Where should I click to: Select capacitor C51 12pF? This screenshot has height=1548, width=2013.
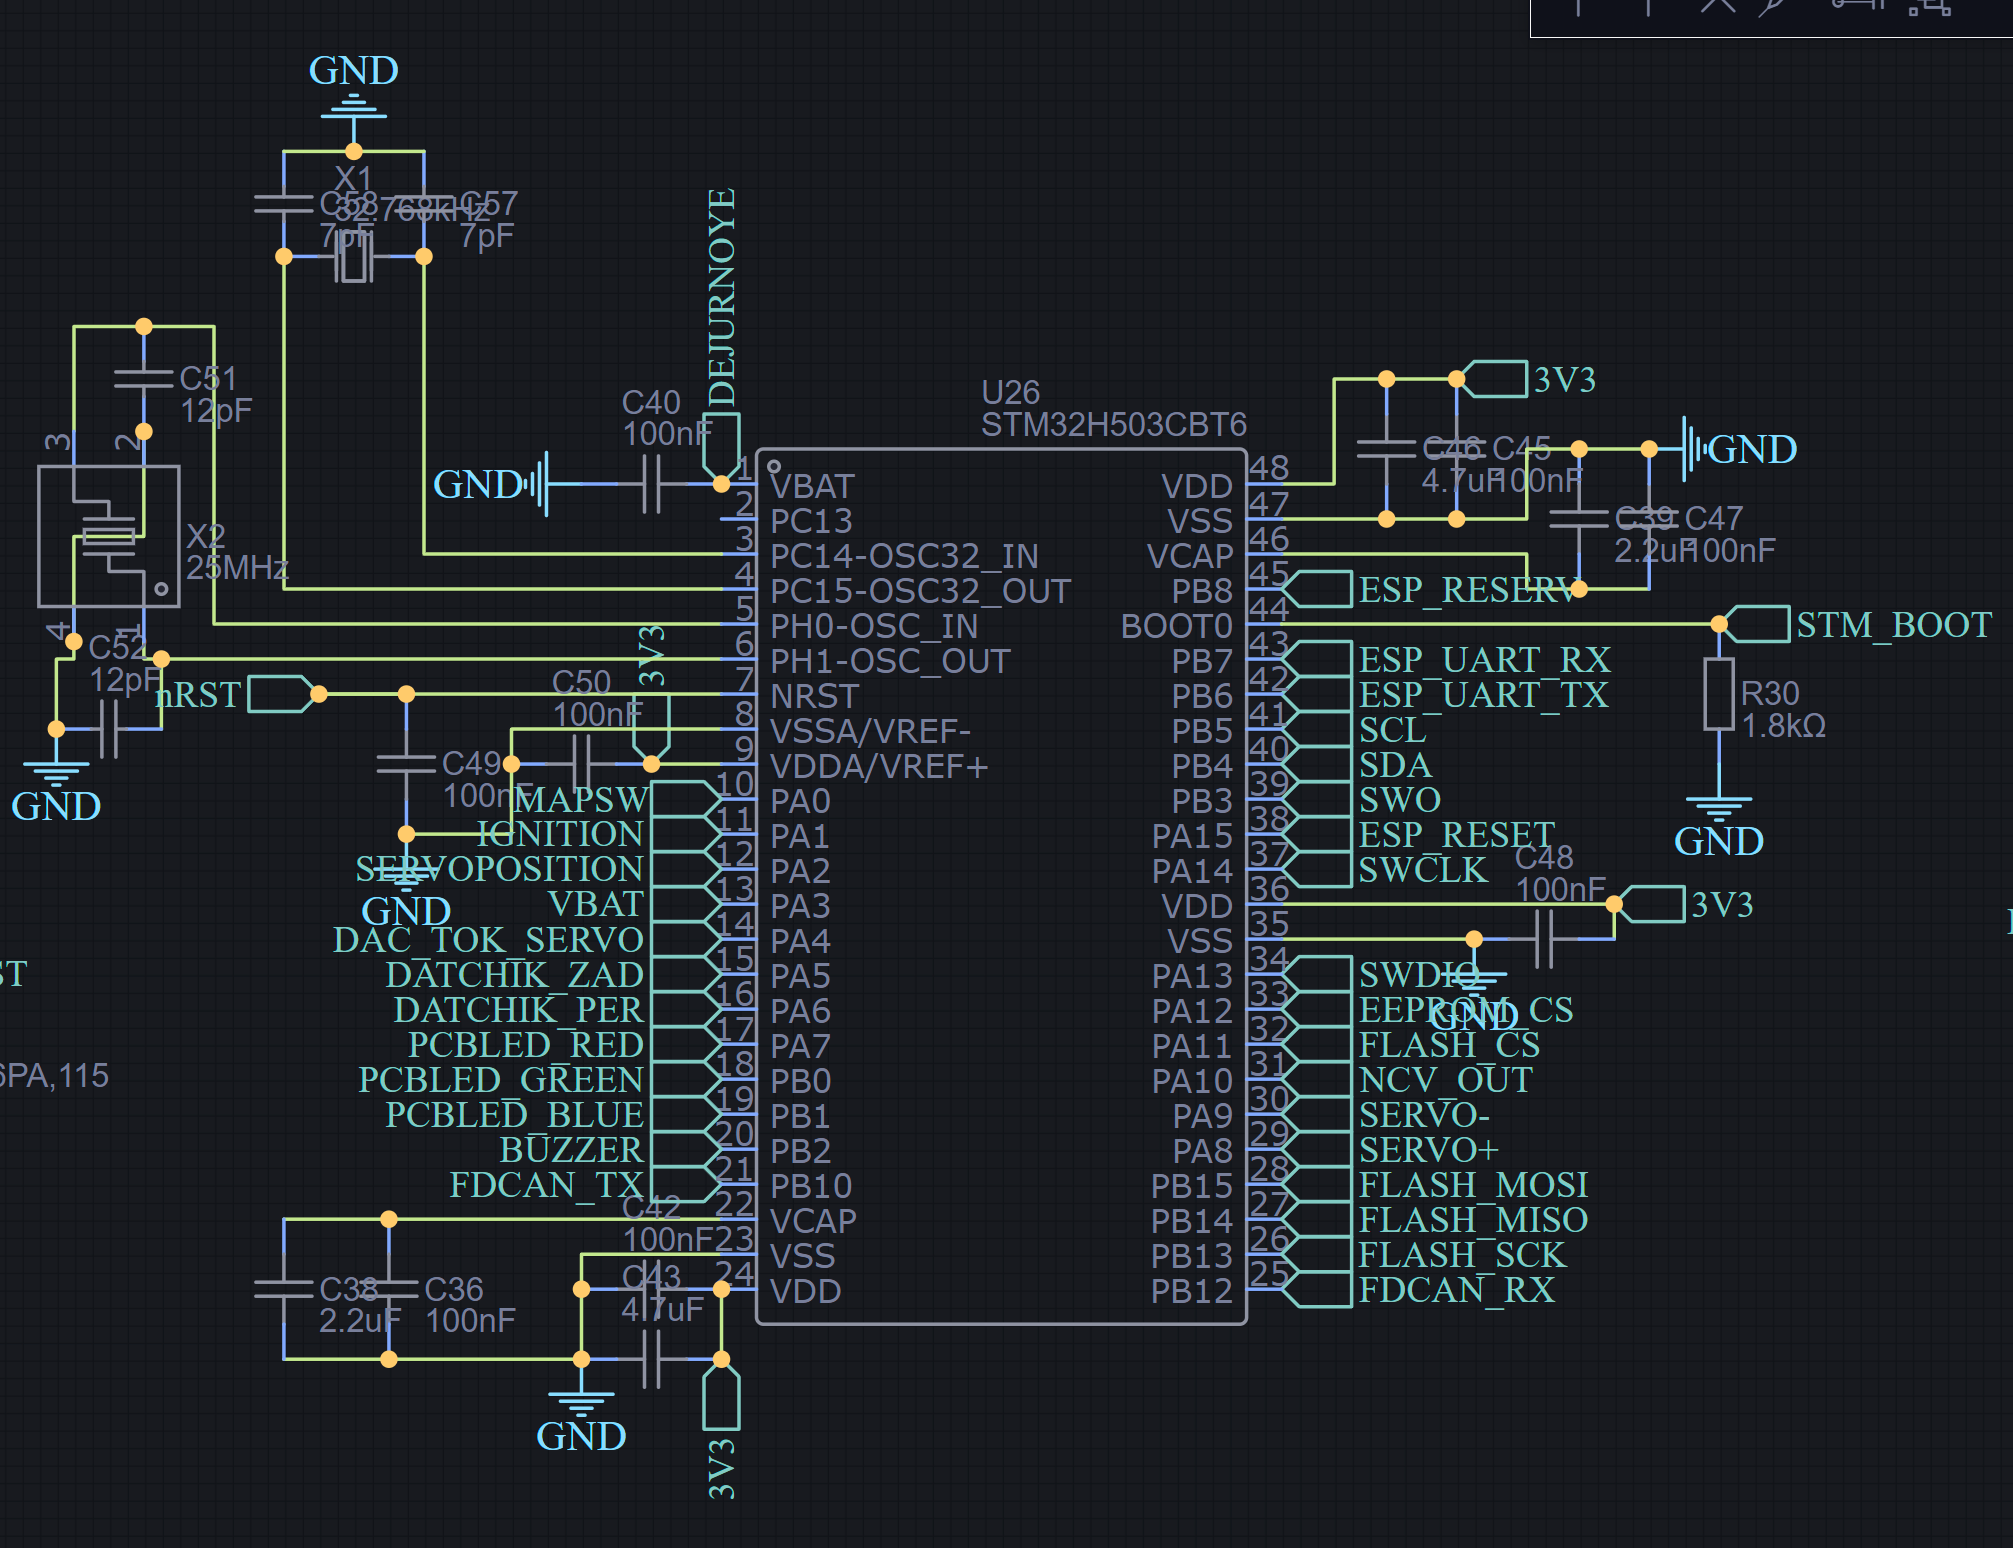coord(144,379)
